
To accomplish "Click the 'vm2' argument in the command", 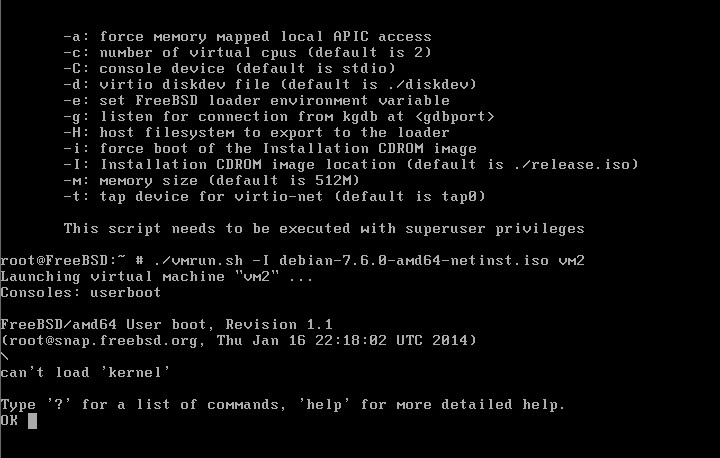I will coord(571,260).
